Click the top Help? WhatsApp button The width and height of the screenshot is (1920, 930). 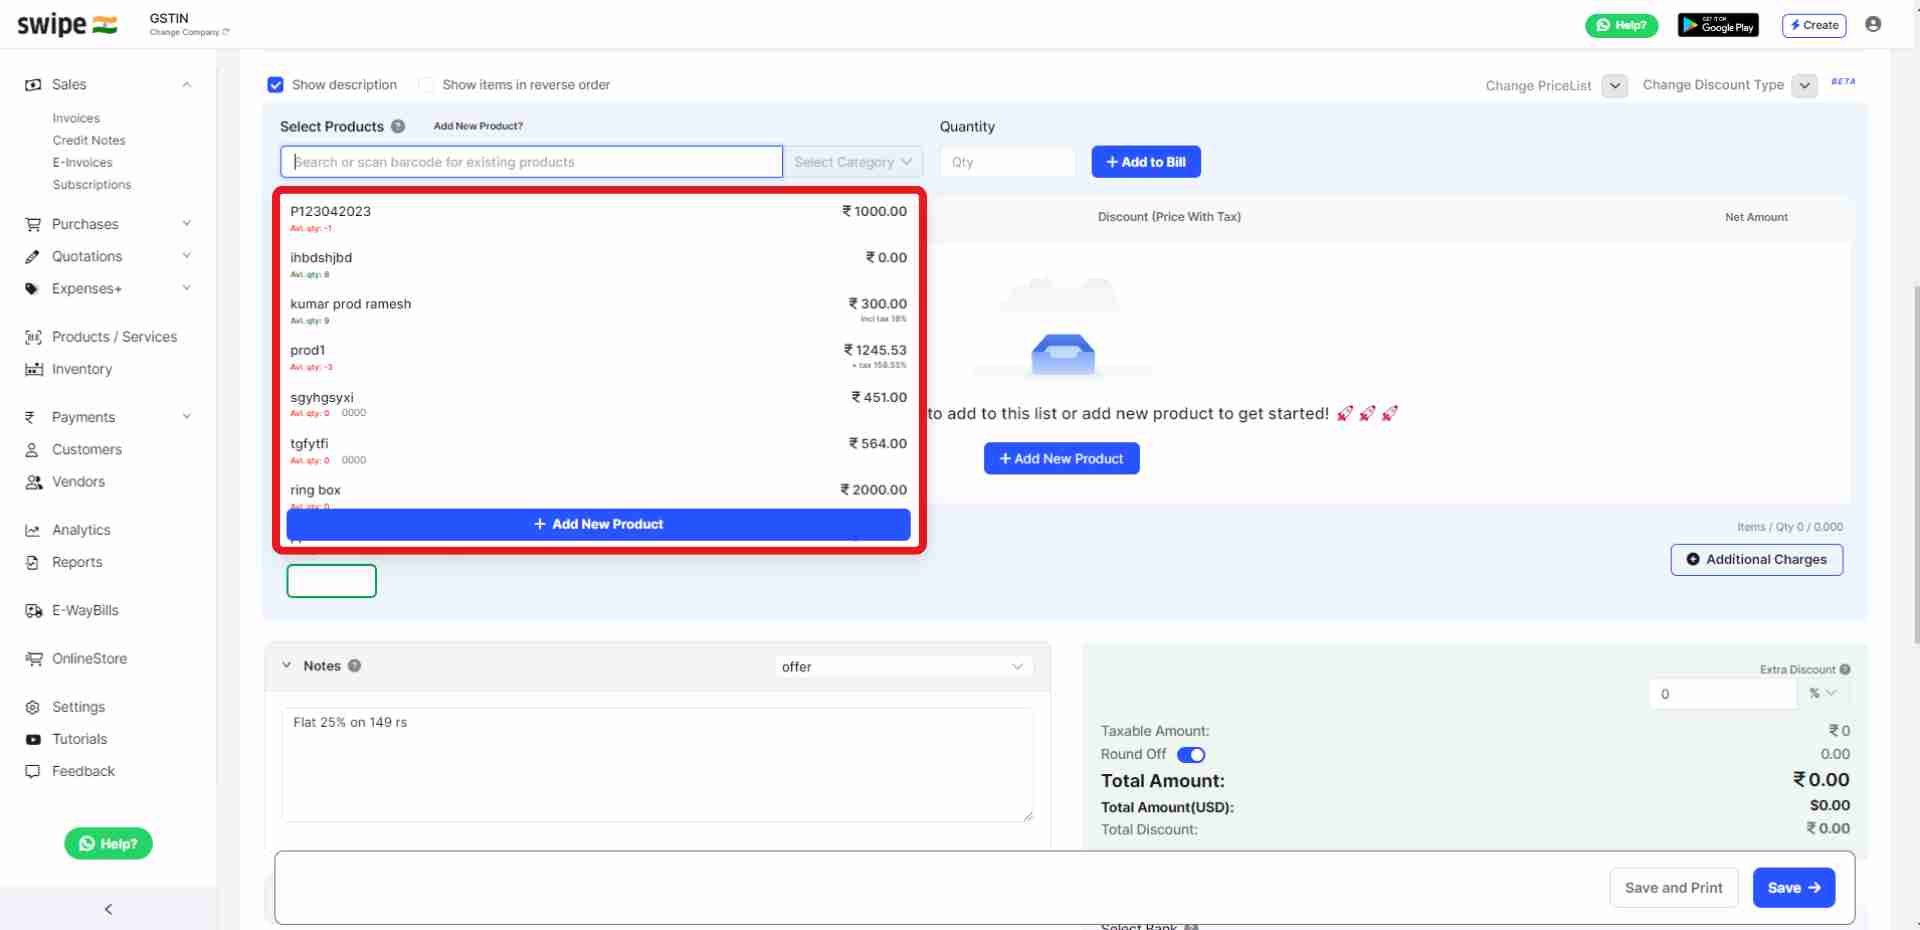point(1621,25)
